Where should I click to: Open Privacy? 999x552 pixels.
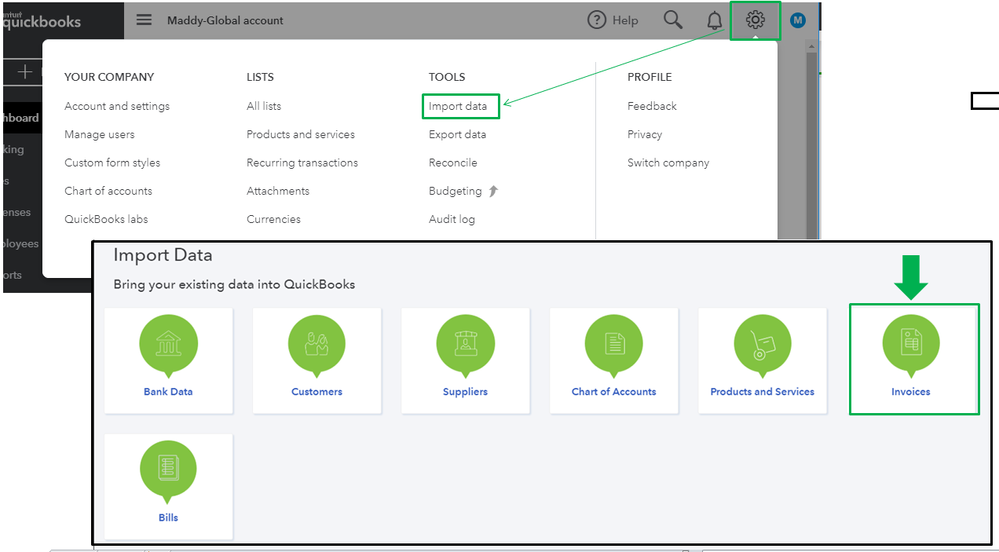(x=645, y=134)
